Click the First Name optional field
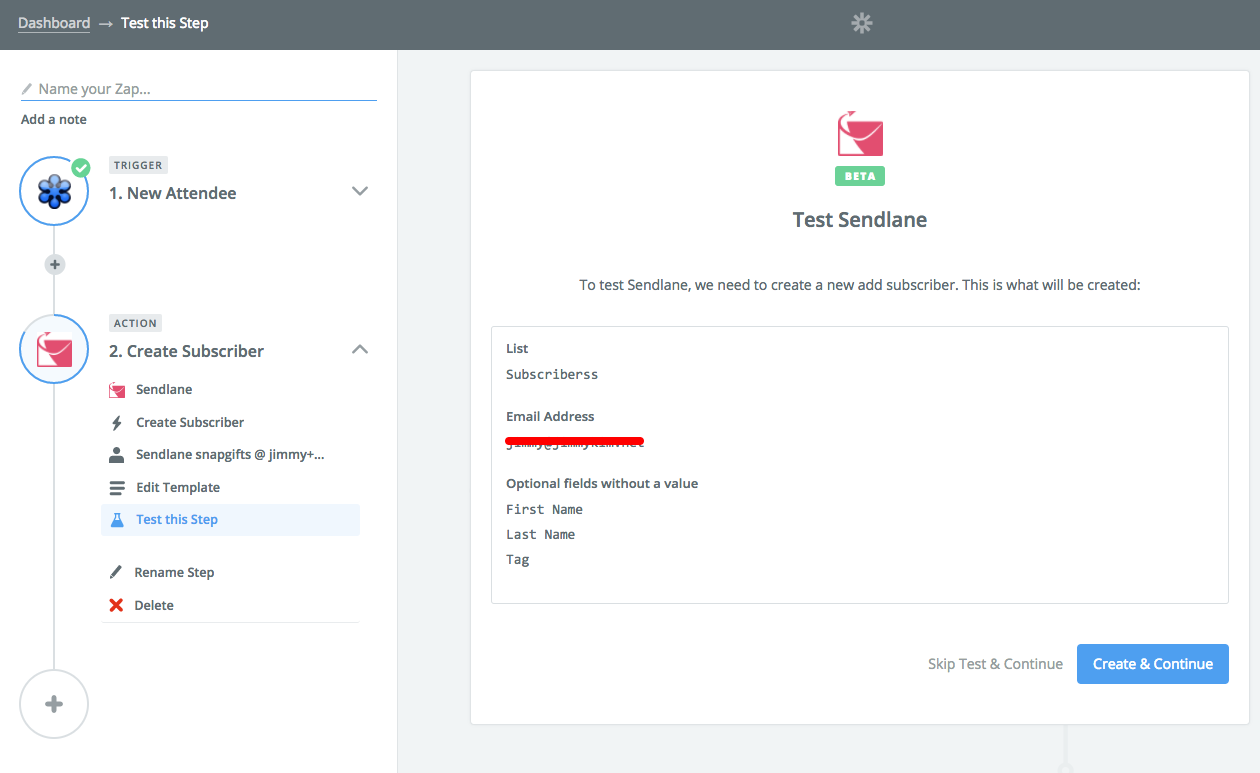Viewport: 1260px width, 773px height. (x=544, y=509)
